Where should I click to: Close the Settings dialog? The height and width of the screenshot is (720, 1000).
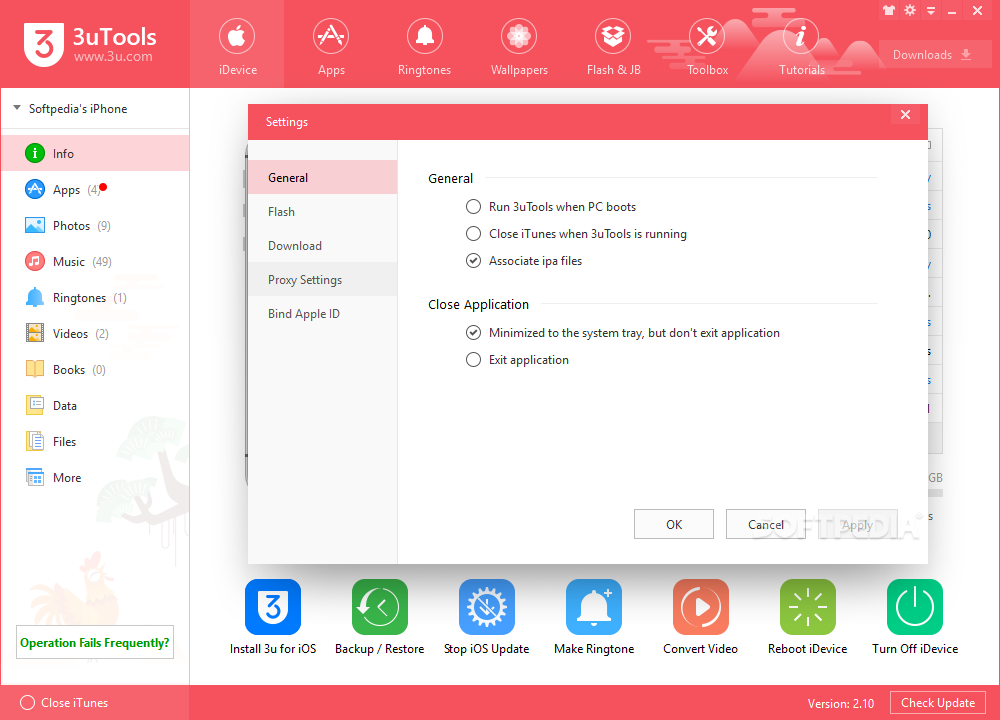click(905, 115)
